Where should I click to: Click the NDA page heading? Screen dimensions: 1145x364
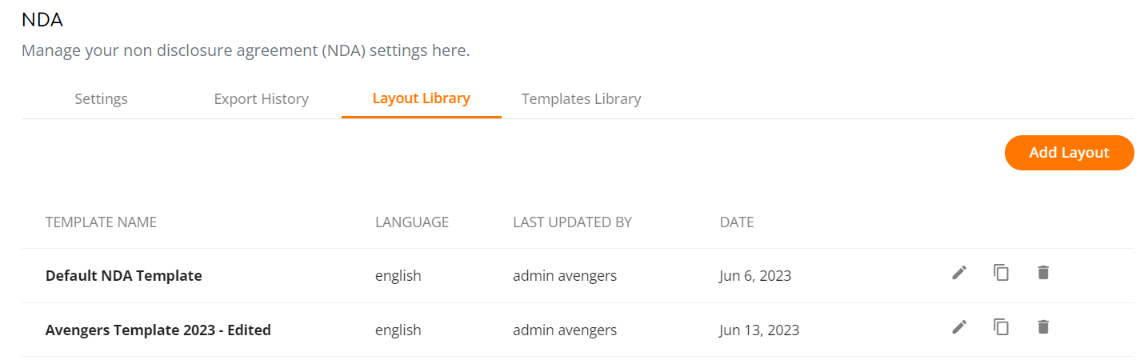click(x=42, y=20)
